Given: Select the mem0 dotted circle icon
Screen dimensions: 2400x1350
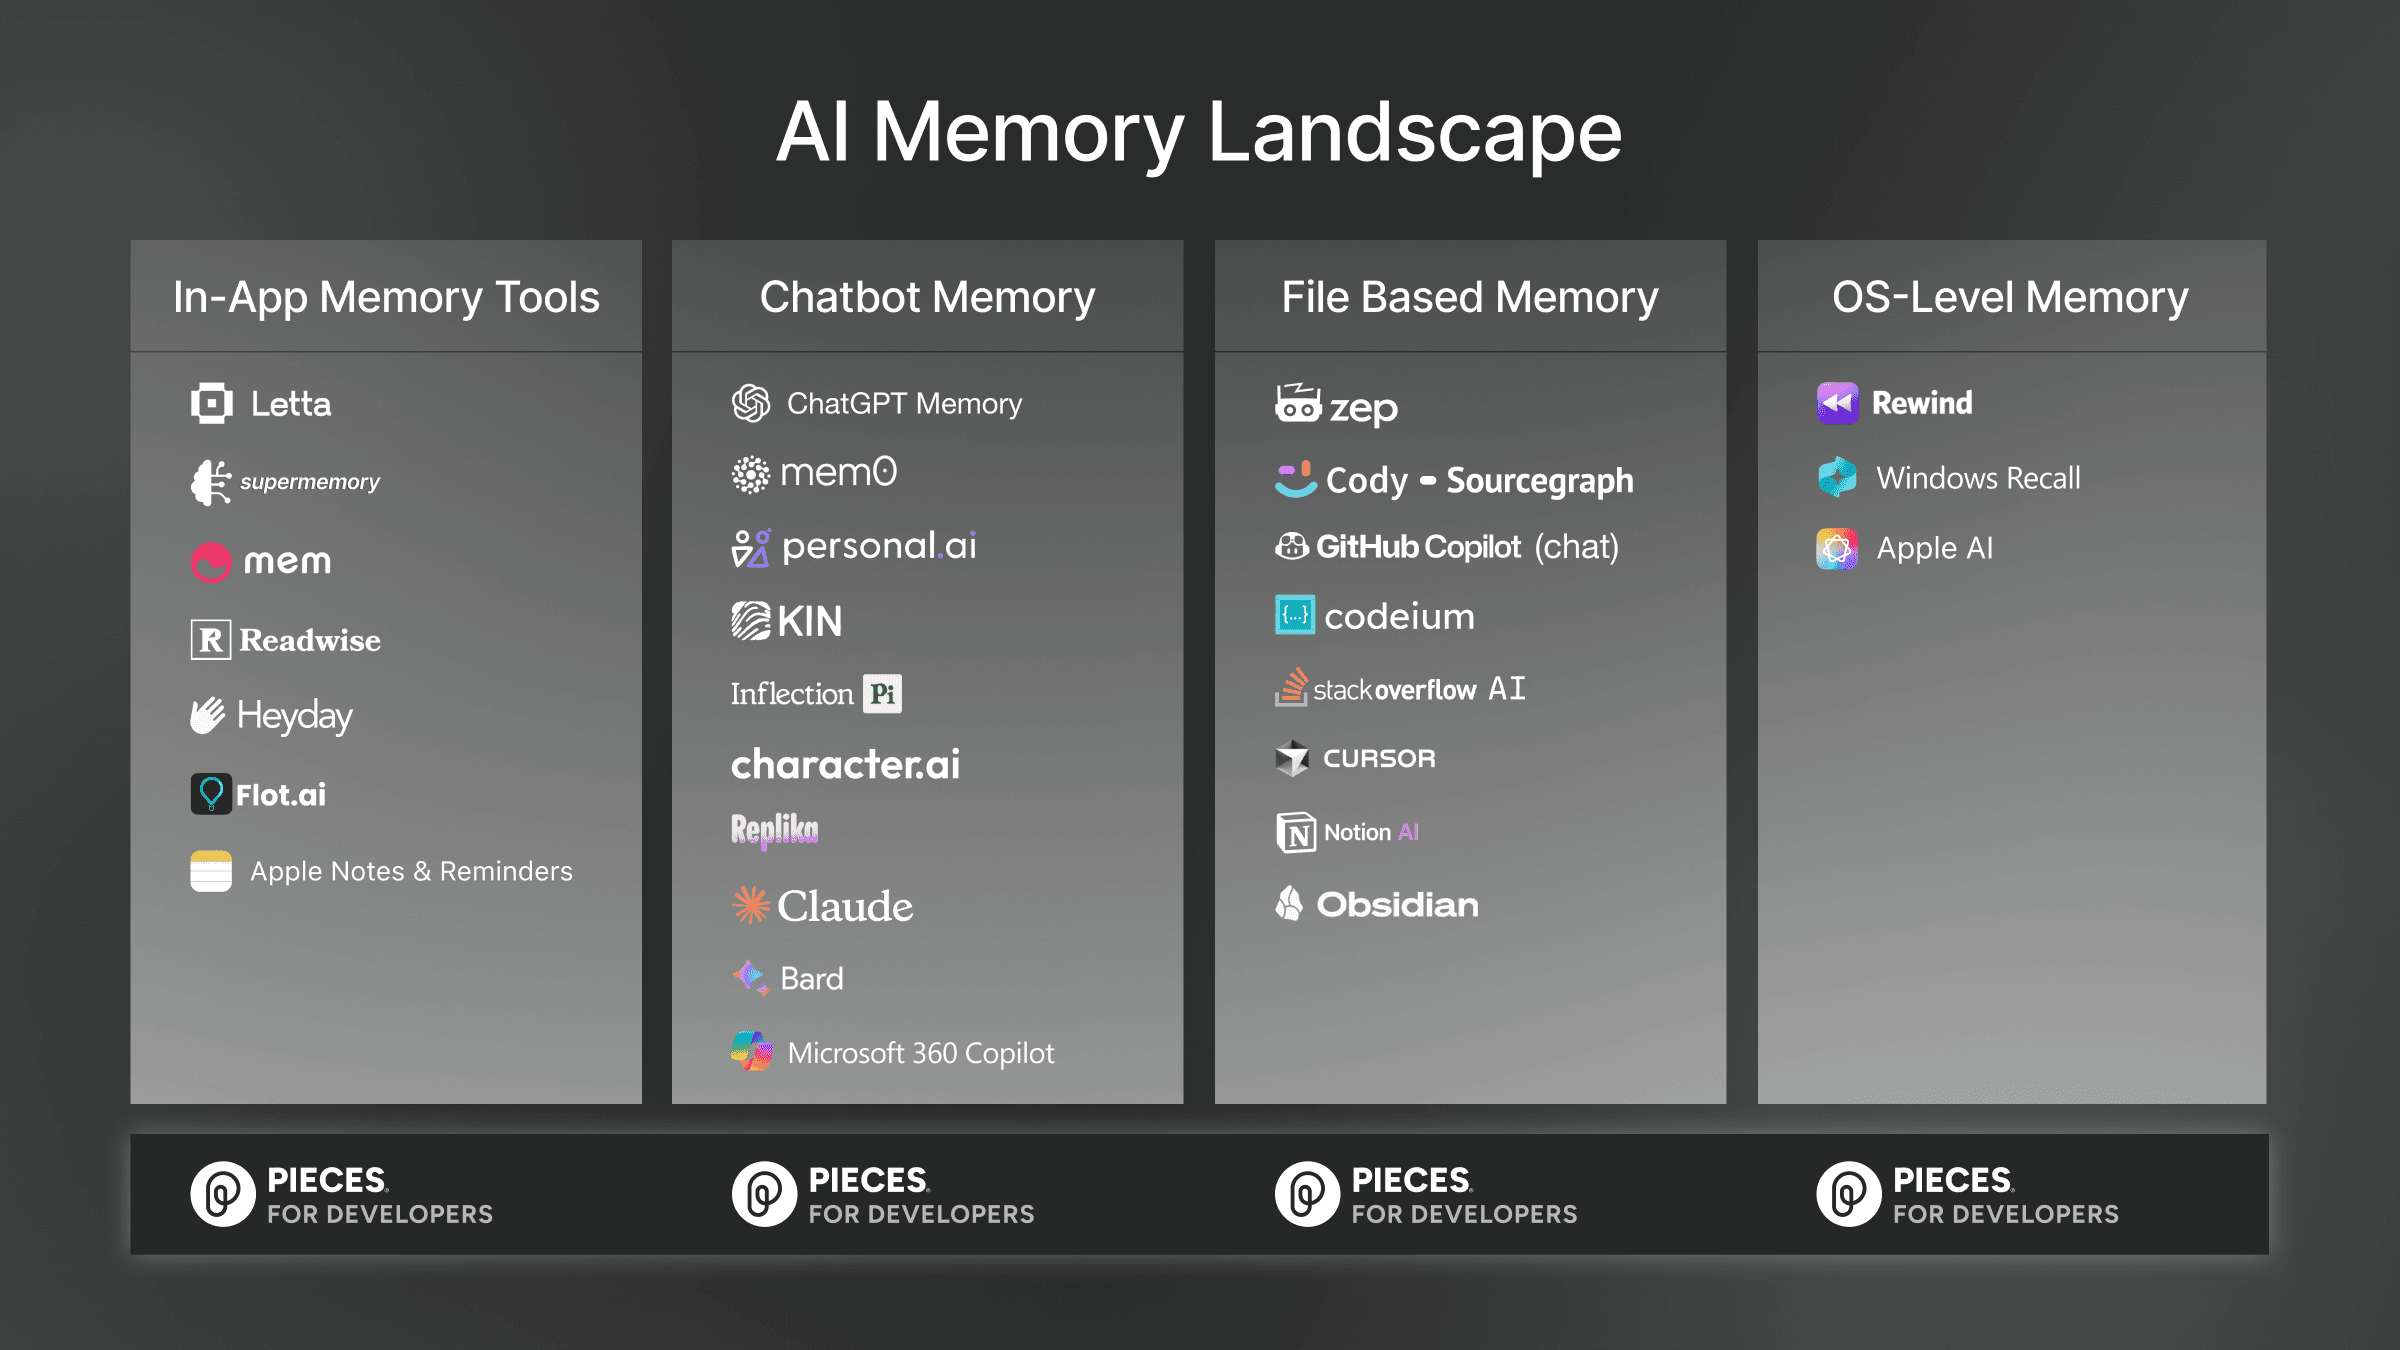Looking at the screenshot, I should pyautogui.click(x=750, y=475).
